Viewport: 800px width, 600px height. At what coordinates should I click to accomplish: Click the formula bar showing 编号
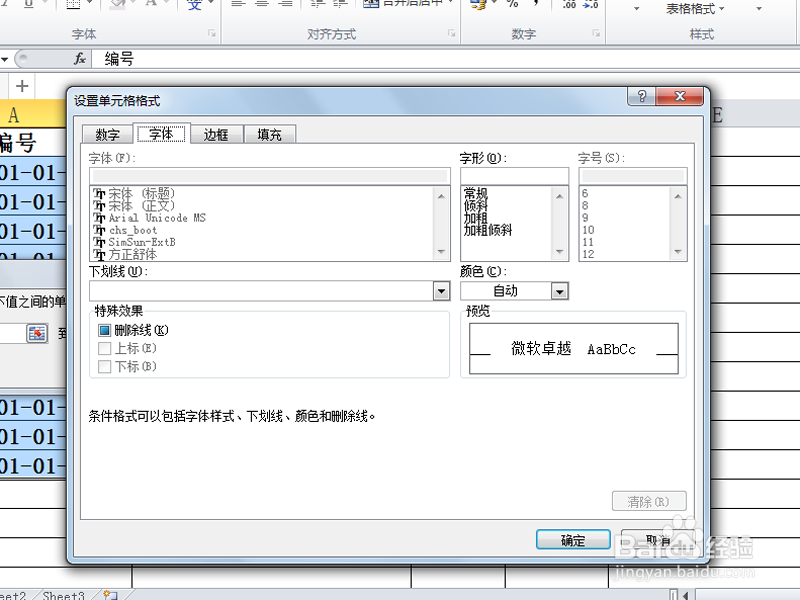click(444, 59)
